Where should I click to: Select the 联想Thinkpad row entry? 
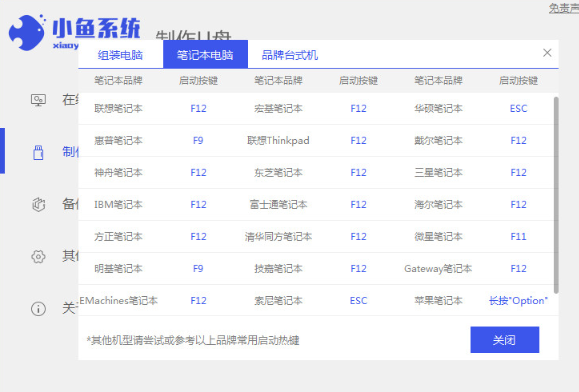coord(278,141)
